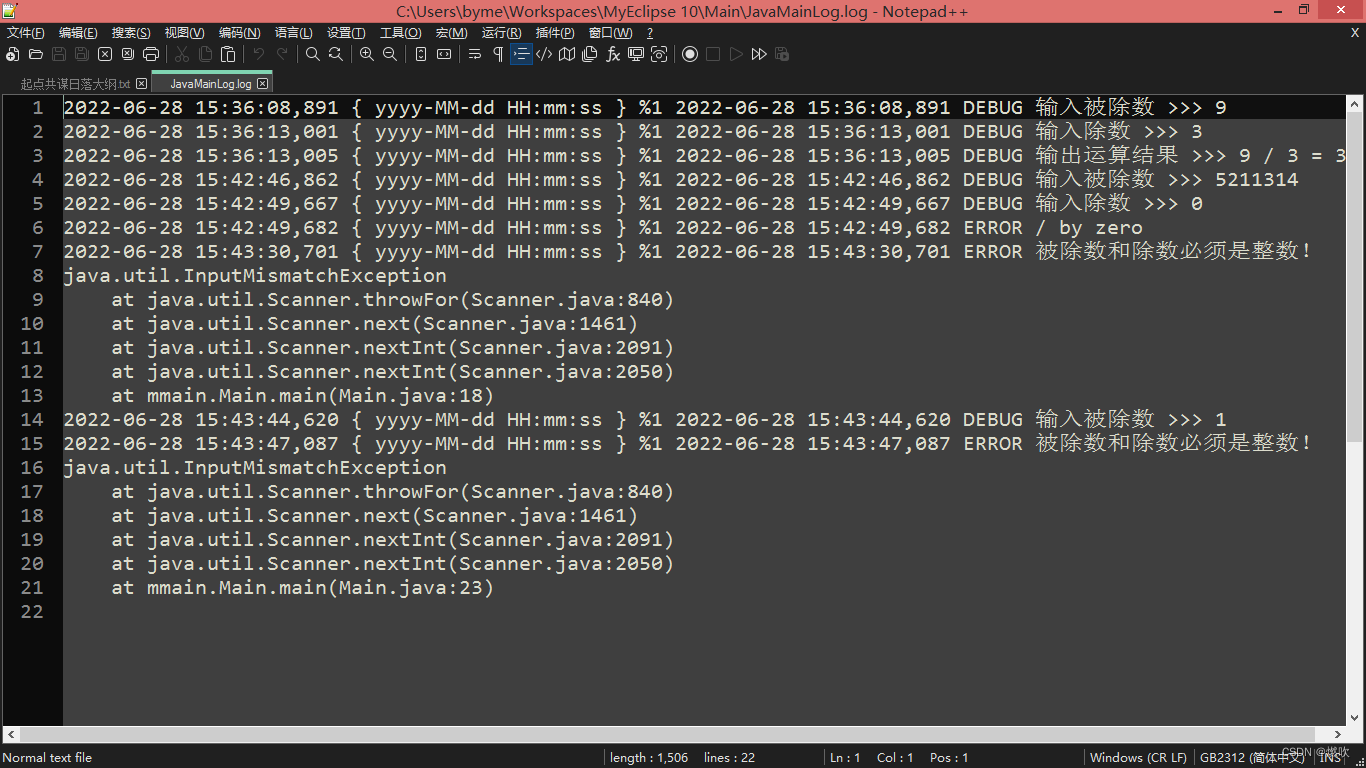This screenshot has height=768, width=1366.
Task: Open the 窗口(W) window menu
Action: (x=611, y=33)
